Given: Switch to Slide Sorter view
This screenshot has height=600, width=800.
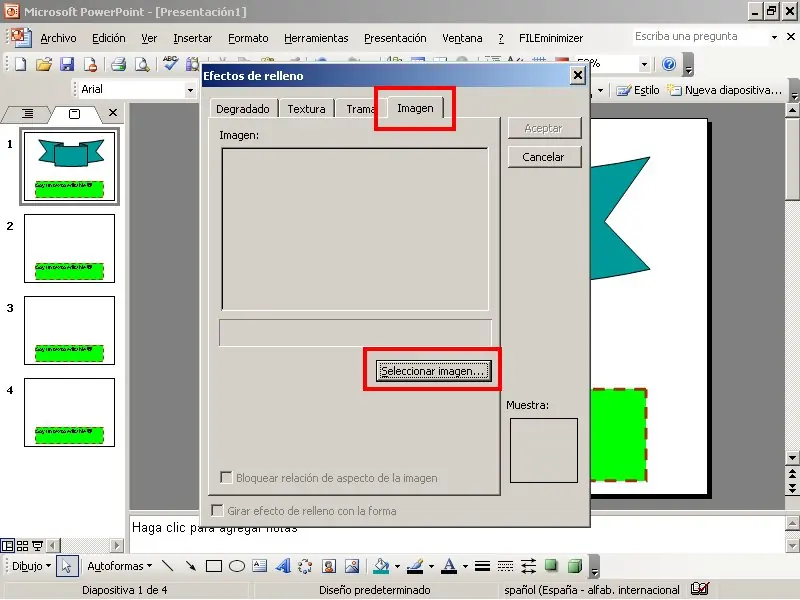Looking at the screenshot, I should click(x=22, y=546).
